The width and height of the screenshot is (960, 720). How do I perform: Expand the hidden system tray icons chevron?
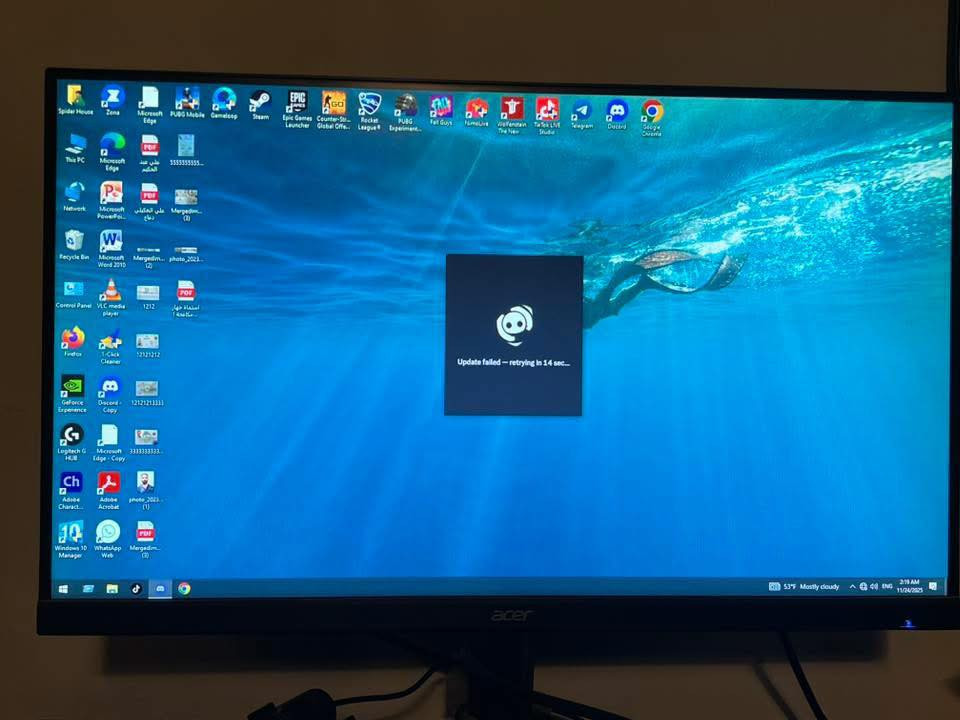pyautogui.click(x=852, y=586)
